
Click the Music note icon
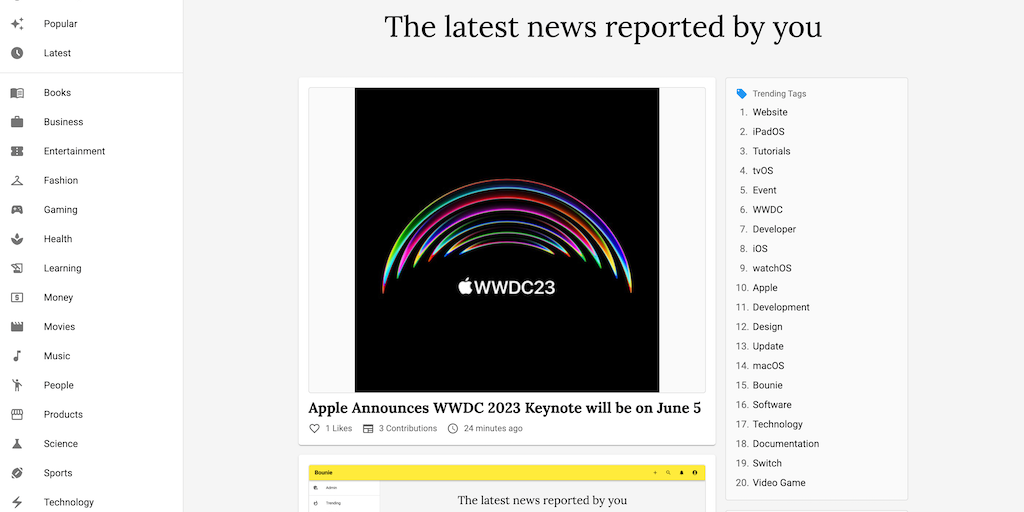(x=17, y=356)
